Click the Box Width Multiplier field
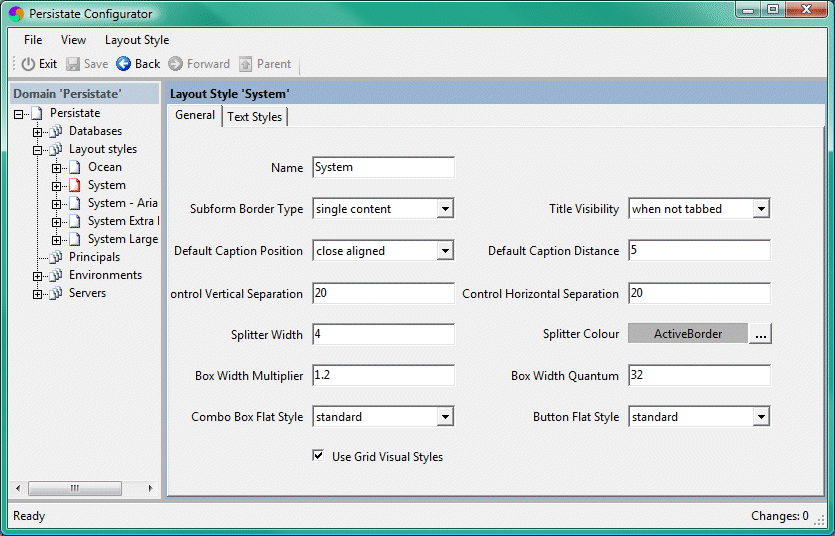The height and width of the screenshot is (536, 835). tap(383, 375)
